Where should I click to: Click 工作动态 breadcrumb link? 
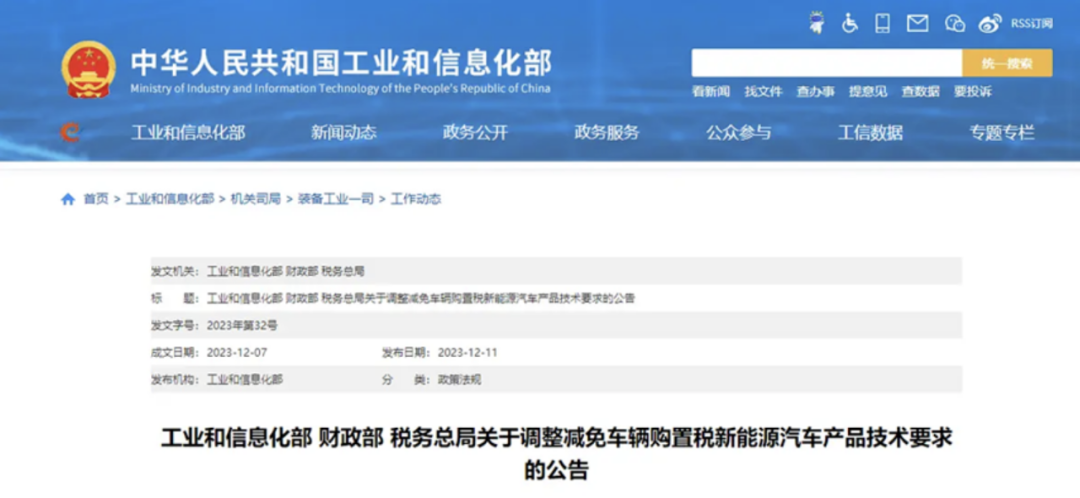click(x=416, y=199)
